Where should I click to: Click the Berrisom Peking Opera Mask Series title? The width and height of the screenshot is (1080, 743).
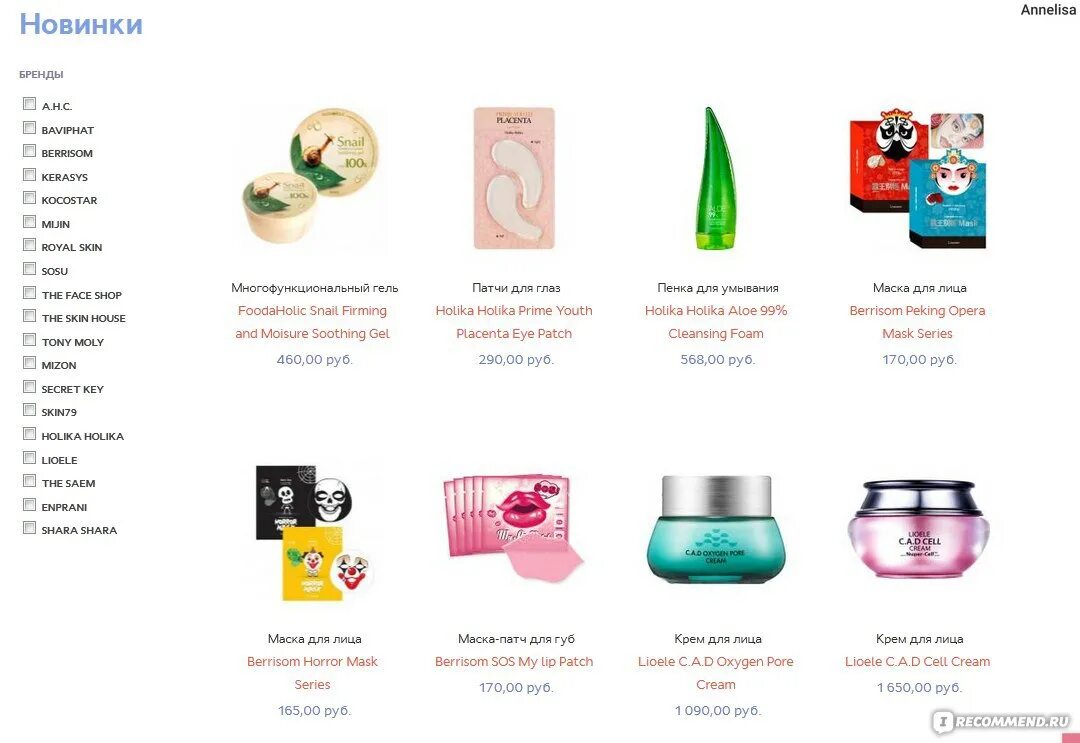917,322
